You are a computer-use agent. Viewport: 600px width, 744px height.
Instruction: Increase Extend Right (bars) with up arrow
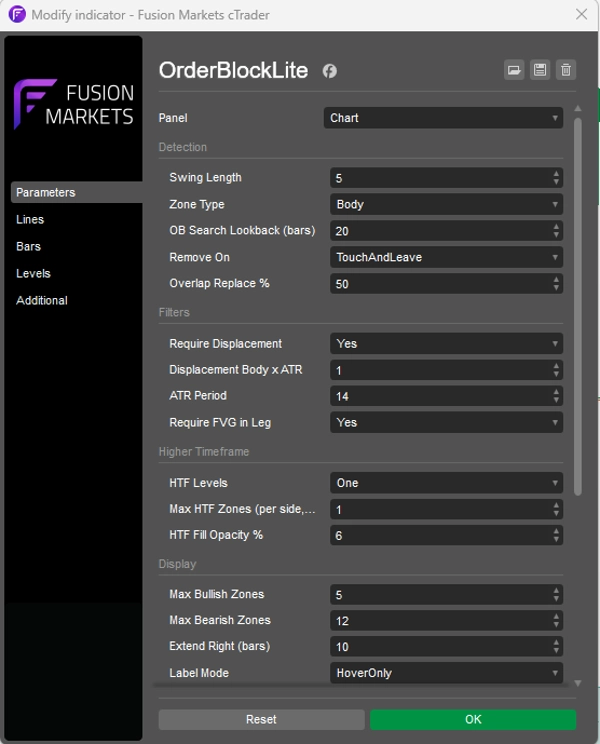pyautogui.click(x=556, y=642)
